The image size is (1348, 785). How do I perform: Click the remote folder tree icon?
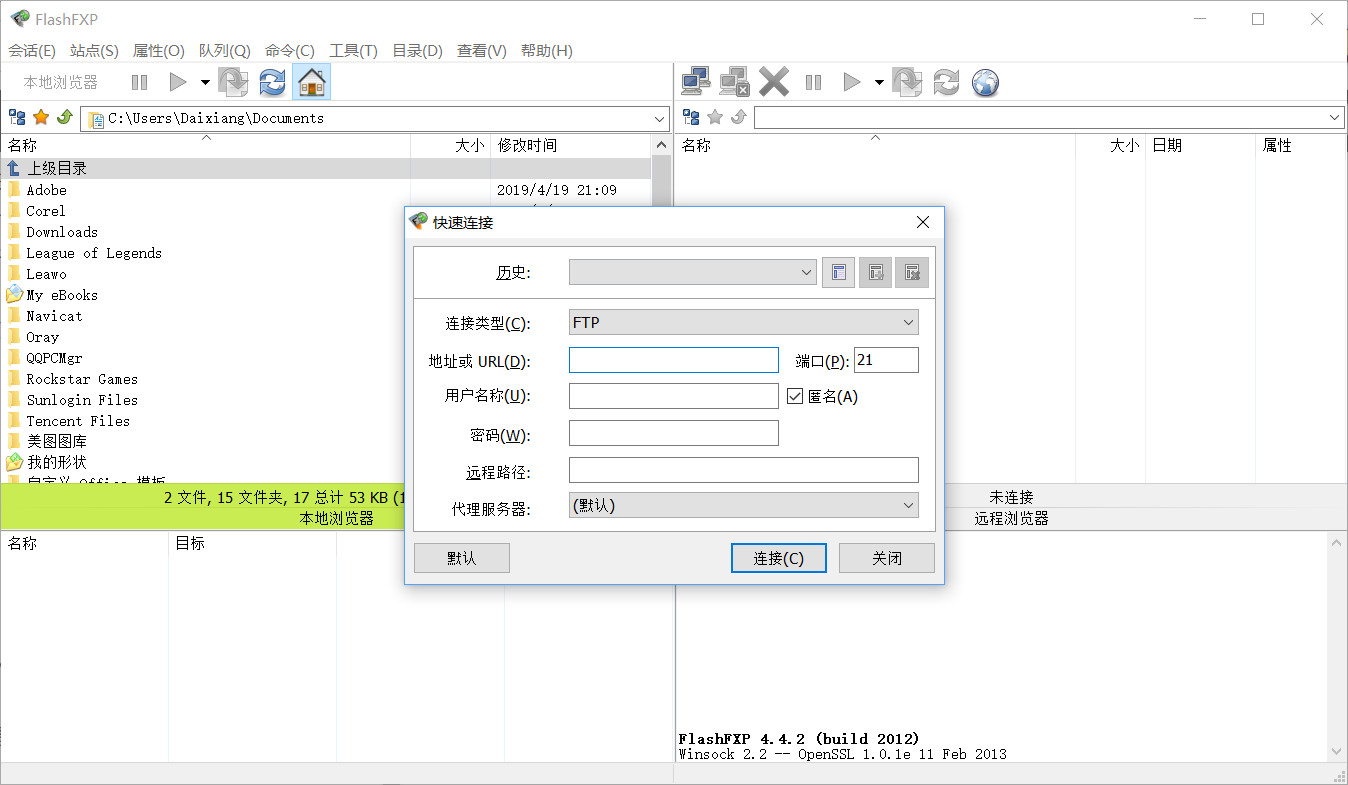(x=691, y=118)
